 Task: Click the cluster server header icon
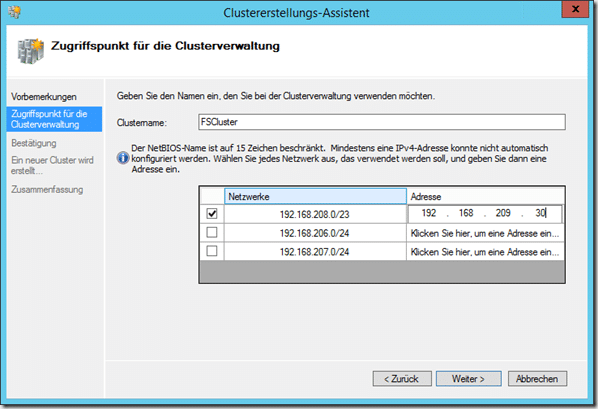click(31, 51)
